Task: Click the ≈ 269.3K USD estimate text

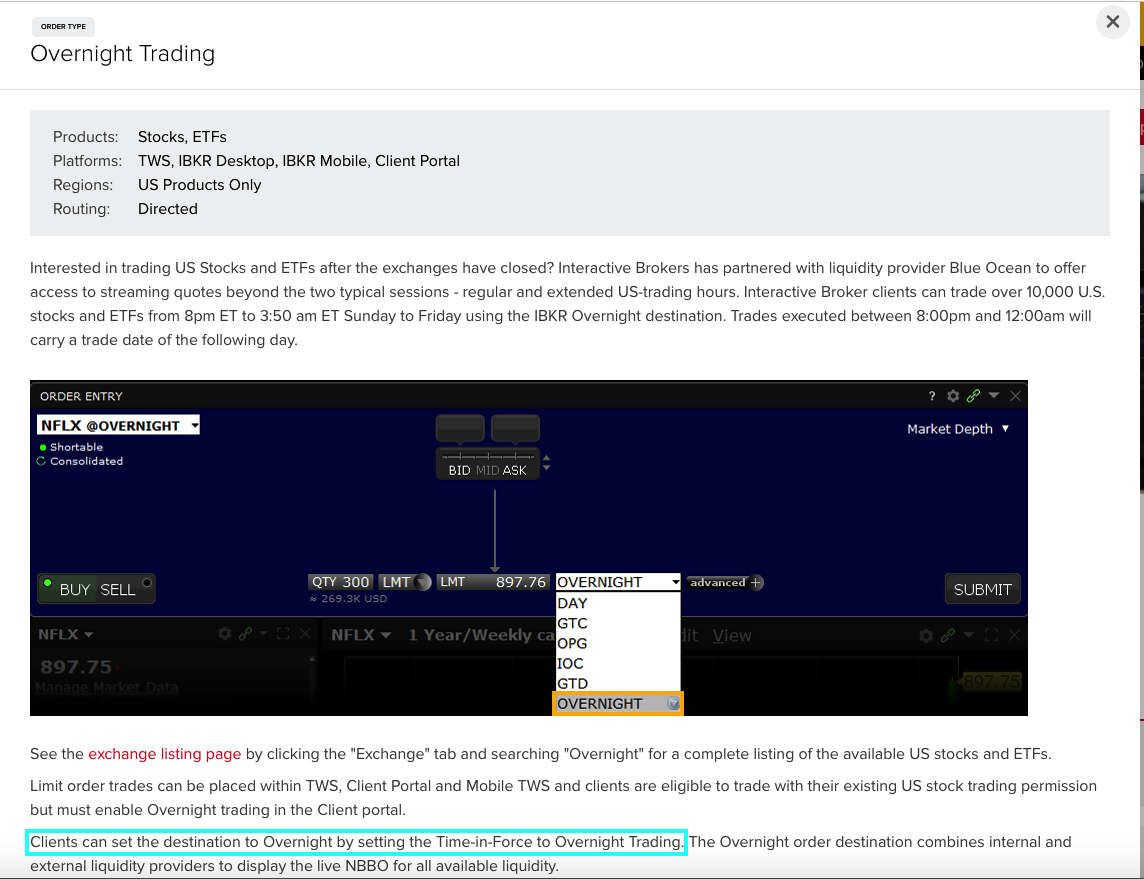Action: pyautogui.click(x=348, y=599)
